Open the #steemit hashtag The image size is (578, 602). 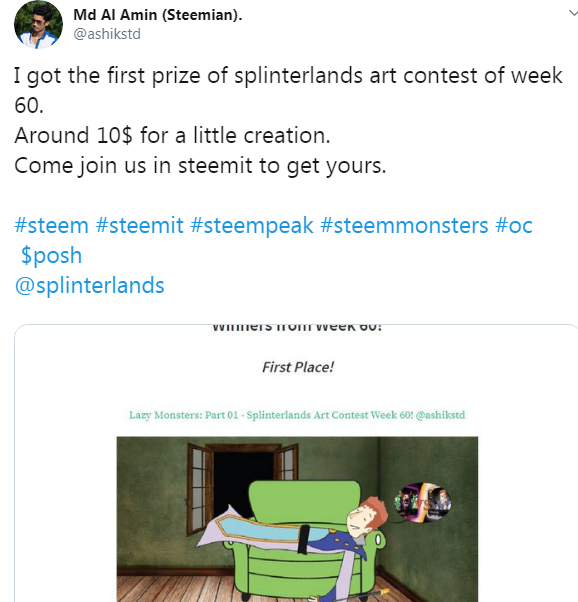pyautogui.click(x=139, y=225)
